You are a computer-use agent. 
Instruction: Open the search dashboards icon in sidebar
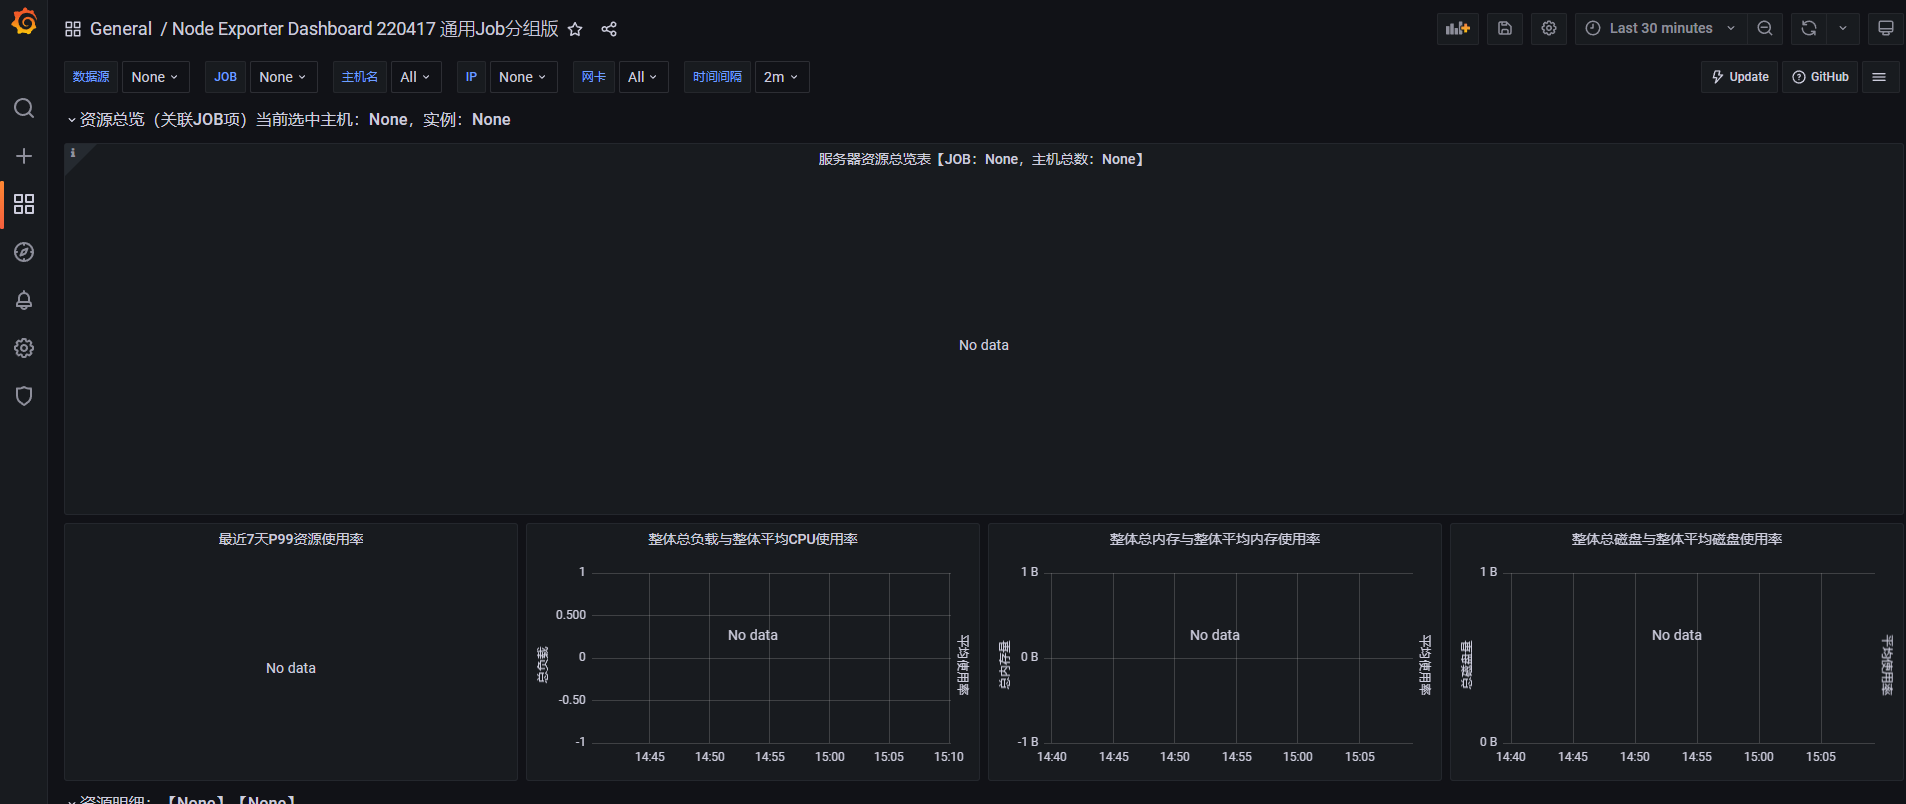click(24, 108)
